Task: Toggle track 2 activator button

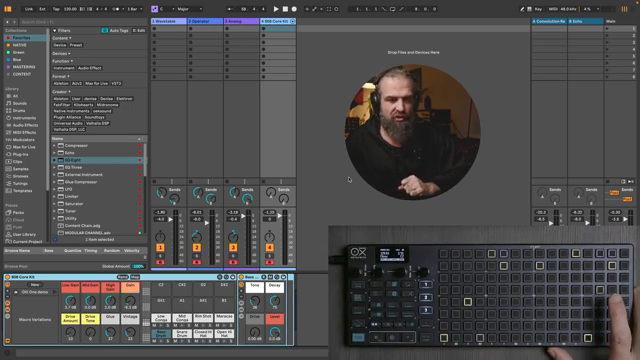Action: [197, 248]
